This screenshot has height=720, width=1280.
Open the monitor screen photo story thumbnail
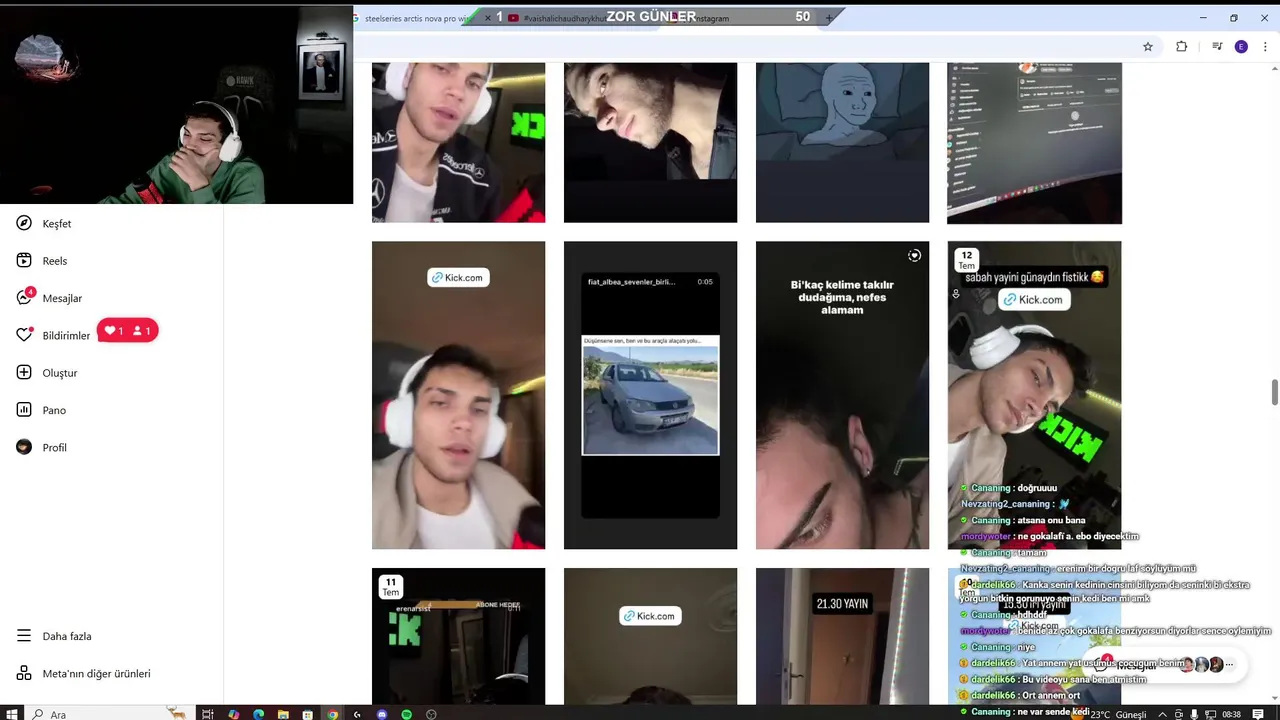tap(1034, 142)
